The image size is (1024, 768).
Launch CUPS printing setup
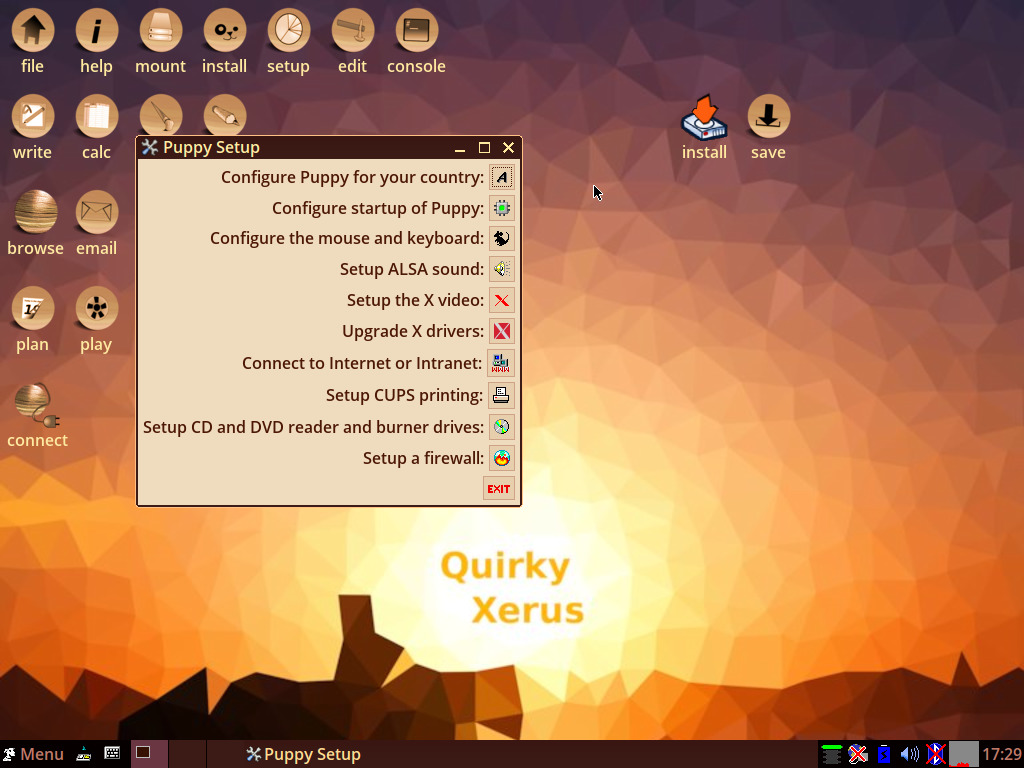500,395
